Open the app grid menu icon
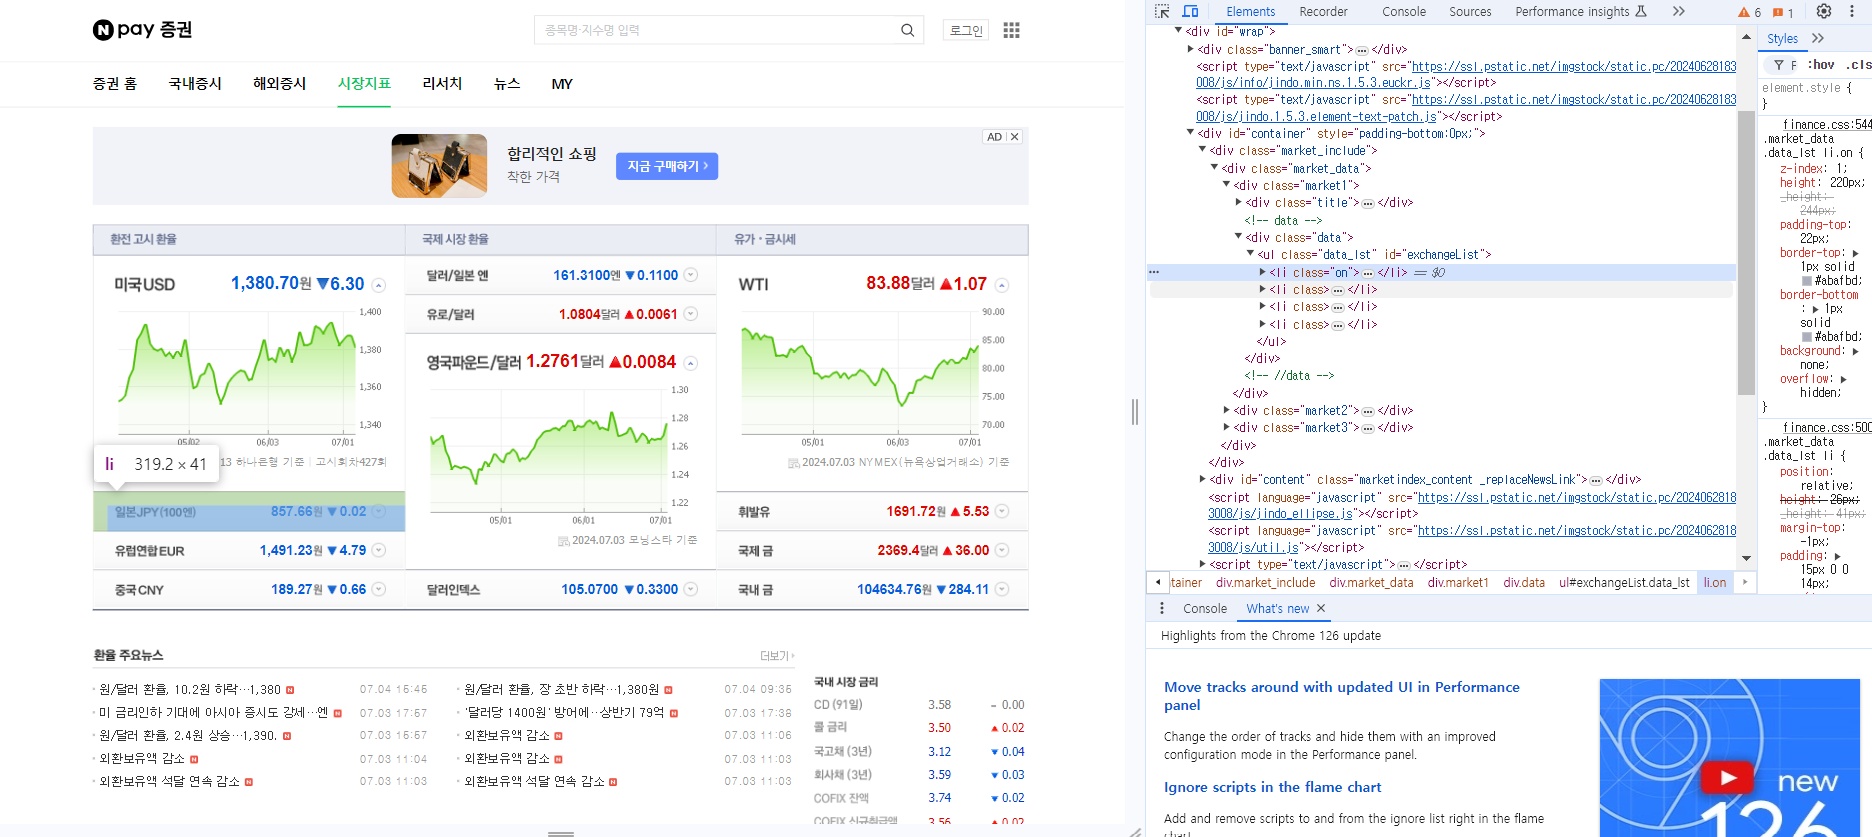Screen dimensions: 1872x837 (1011, 30)
